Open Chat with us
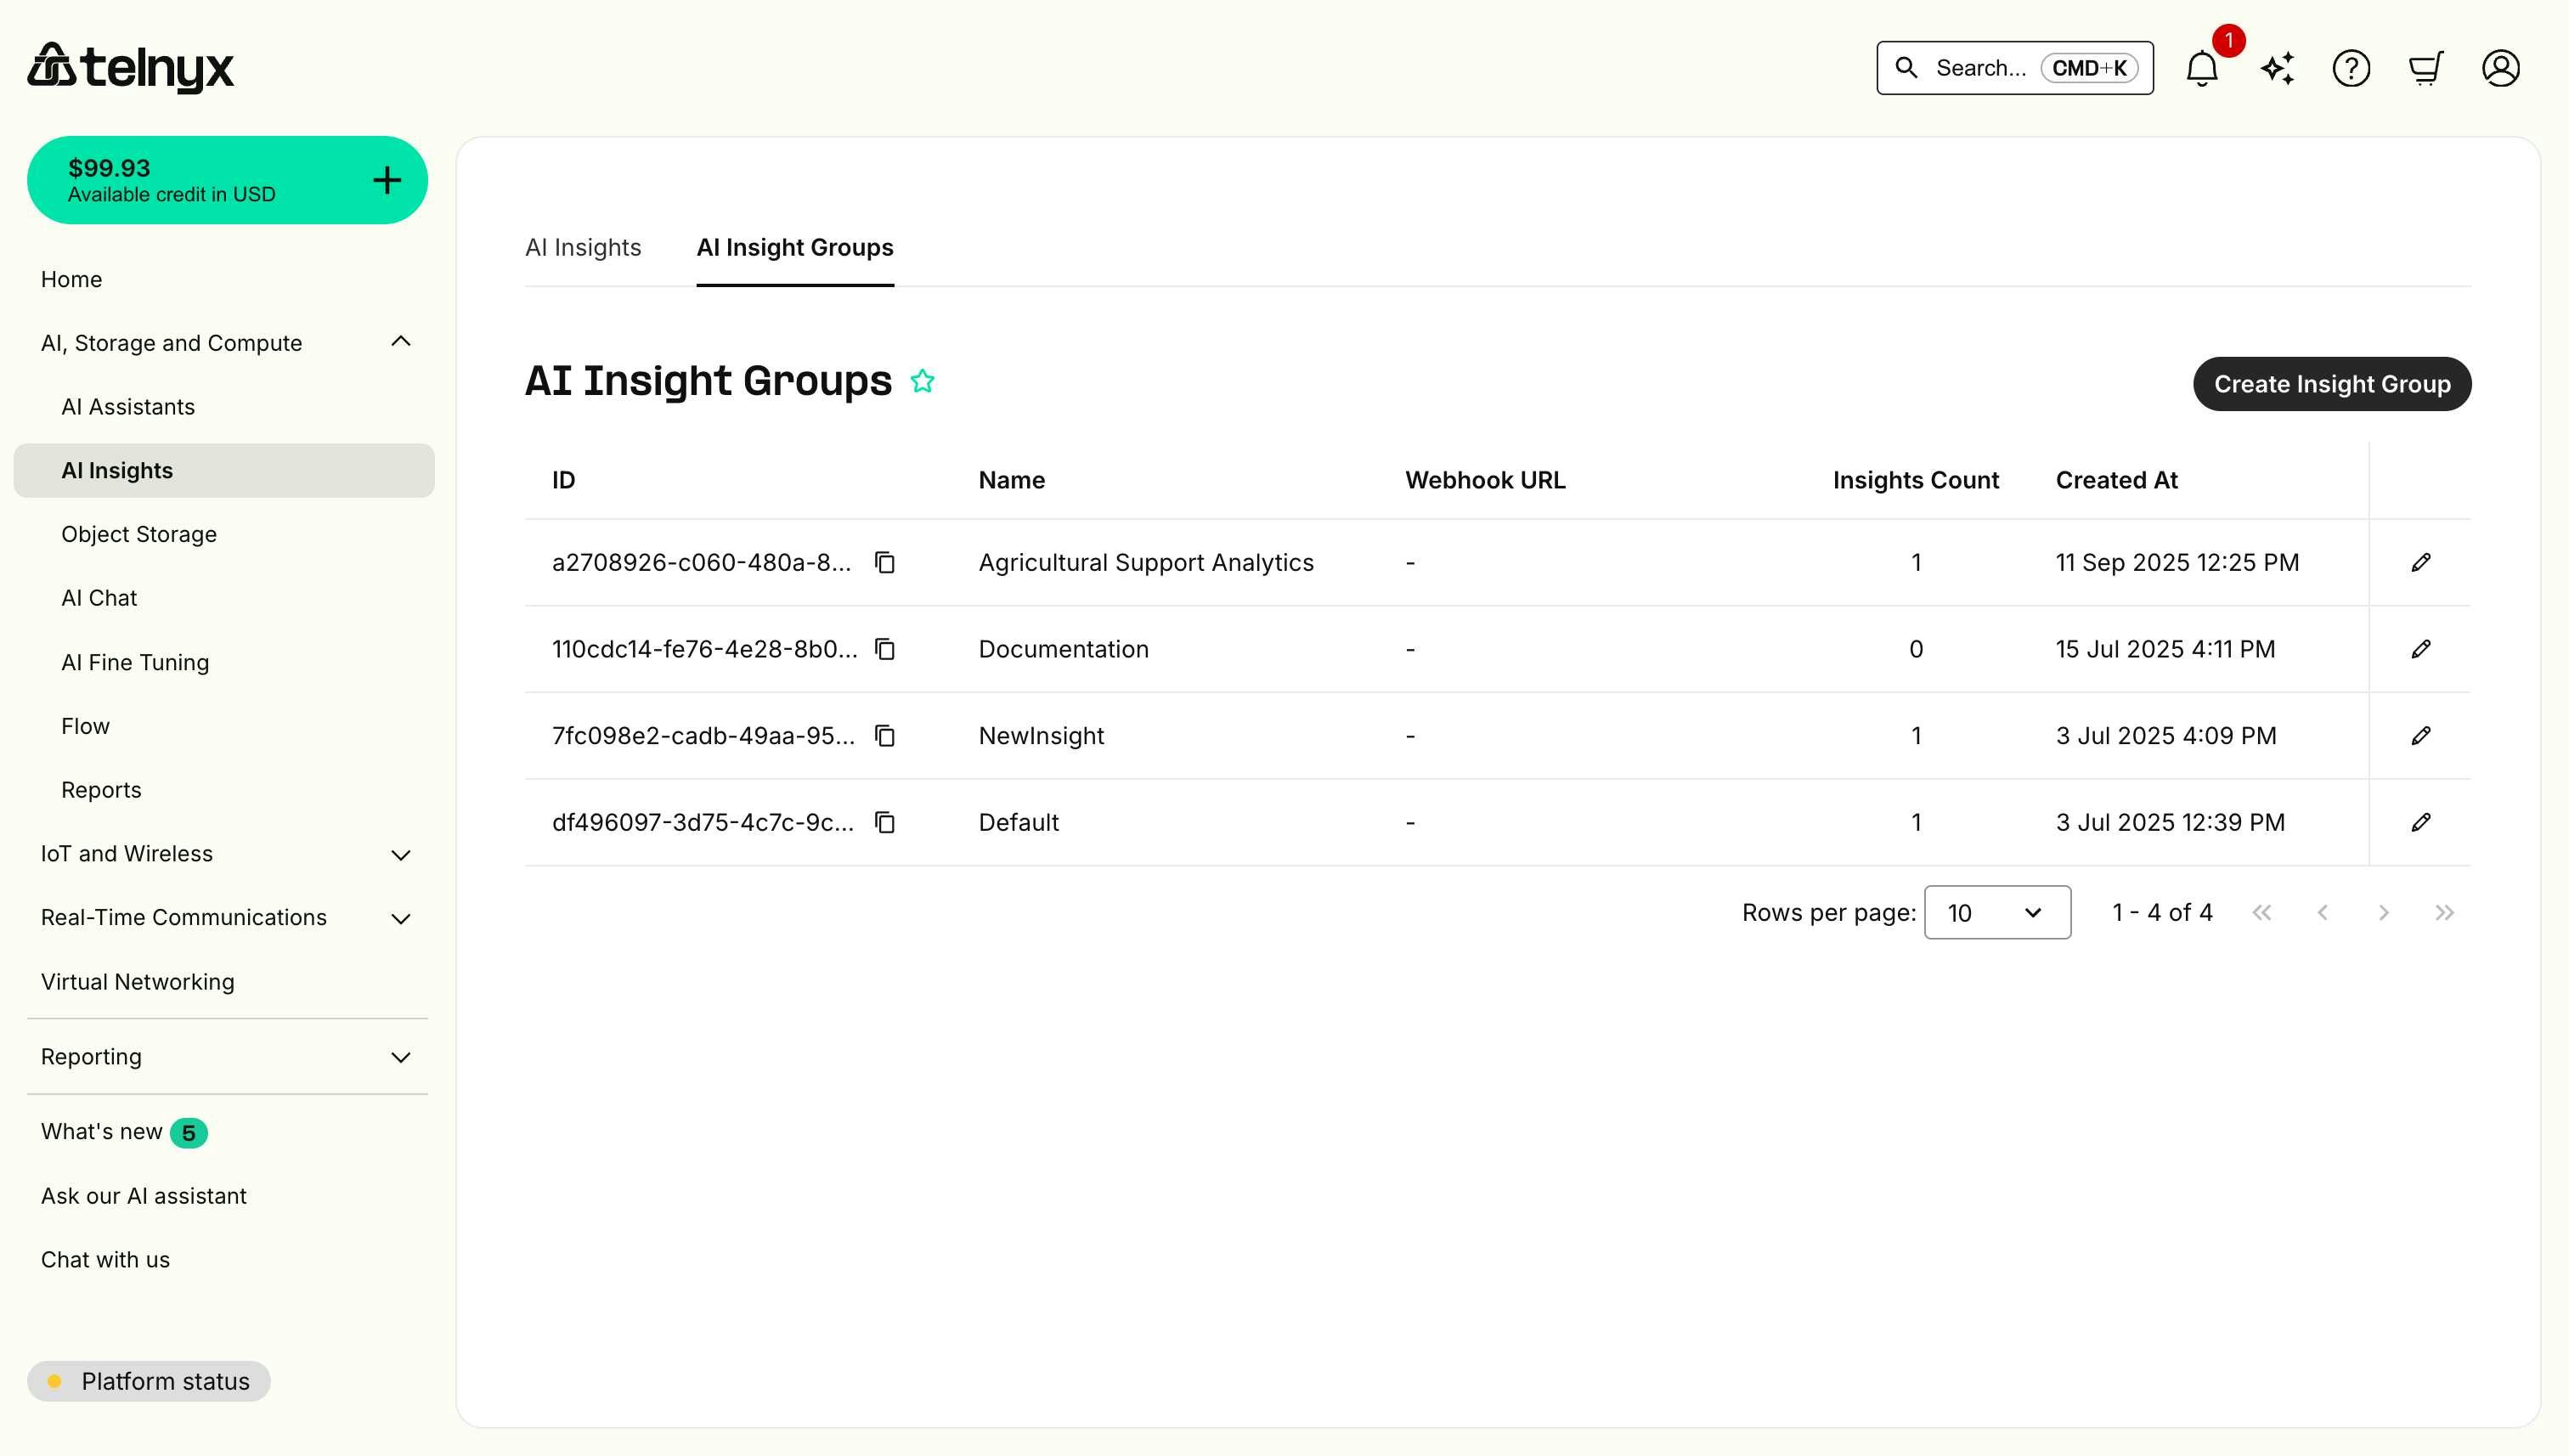2569x1456 pixels. pyautogui.click(x=104, y=1259)
